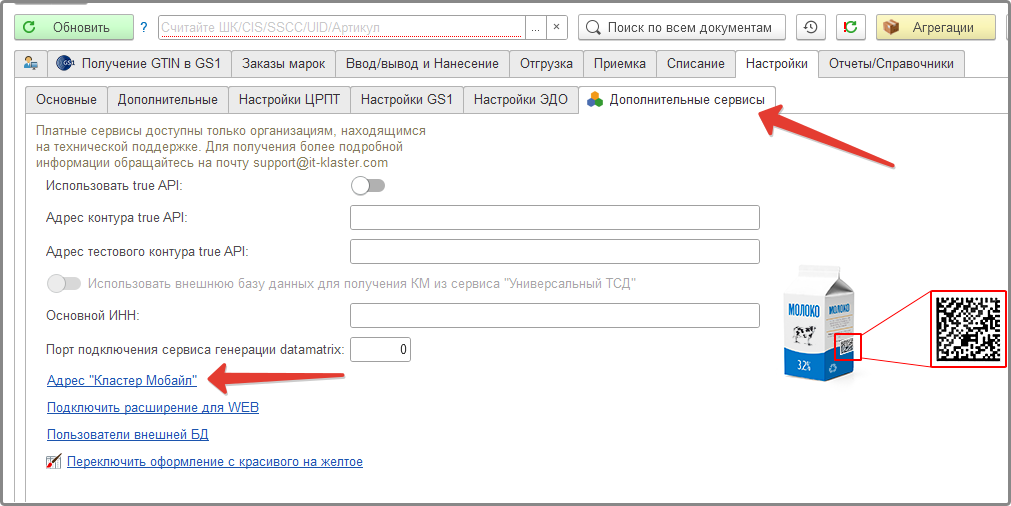The width and height of the screenshot is (1011, 506).
Task: Click Переключить оформление с красивого на желтое
Action: [x=215, y=462]
